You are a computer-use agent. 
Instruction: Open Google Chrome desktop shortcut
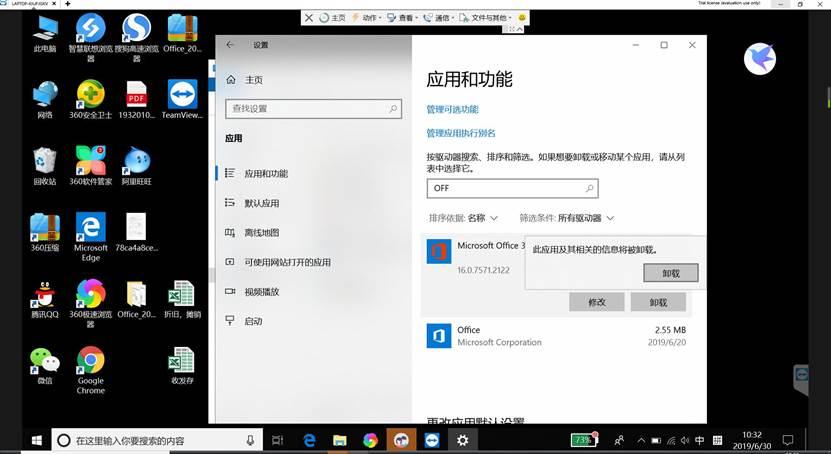91,370
